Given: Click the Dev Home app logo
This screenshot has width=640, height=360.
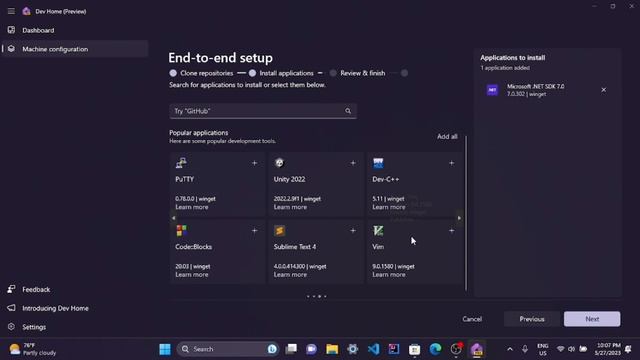Looking at the screenshot, I should [x=27, y=11].
